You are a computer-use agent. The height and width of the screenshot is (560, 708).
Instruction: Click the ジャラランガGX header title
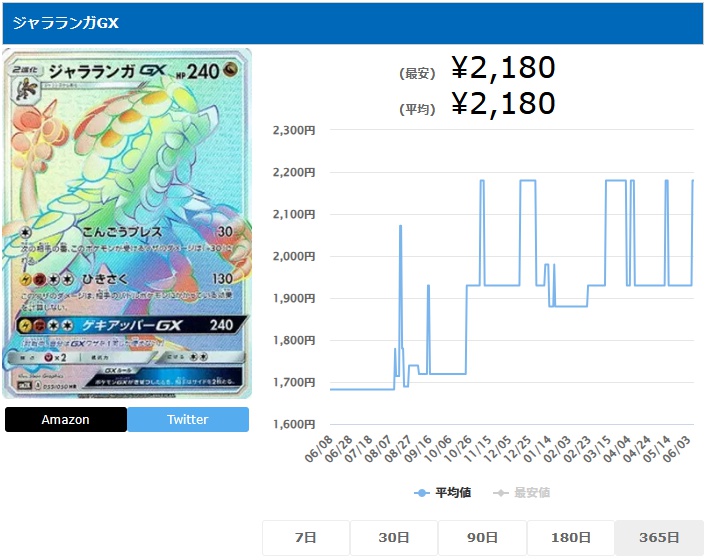click(x=65, y=23)
